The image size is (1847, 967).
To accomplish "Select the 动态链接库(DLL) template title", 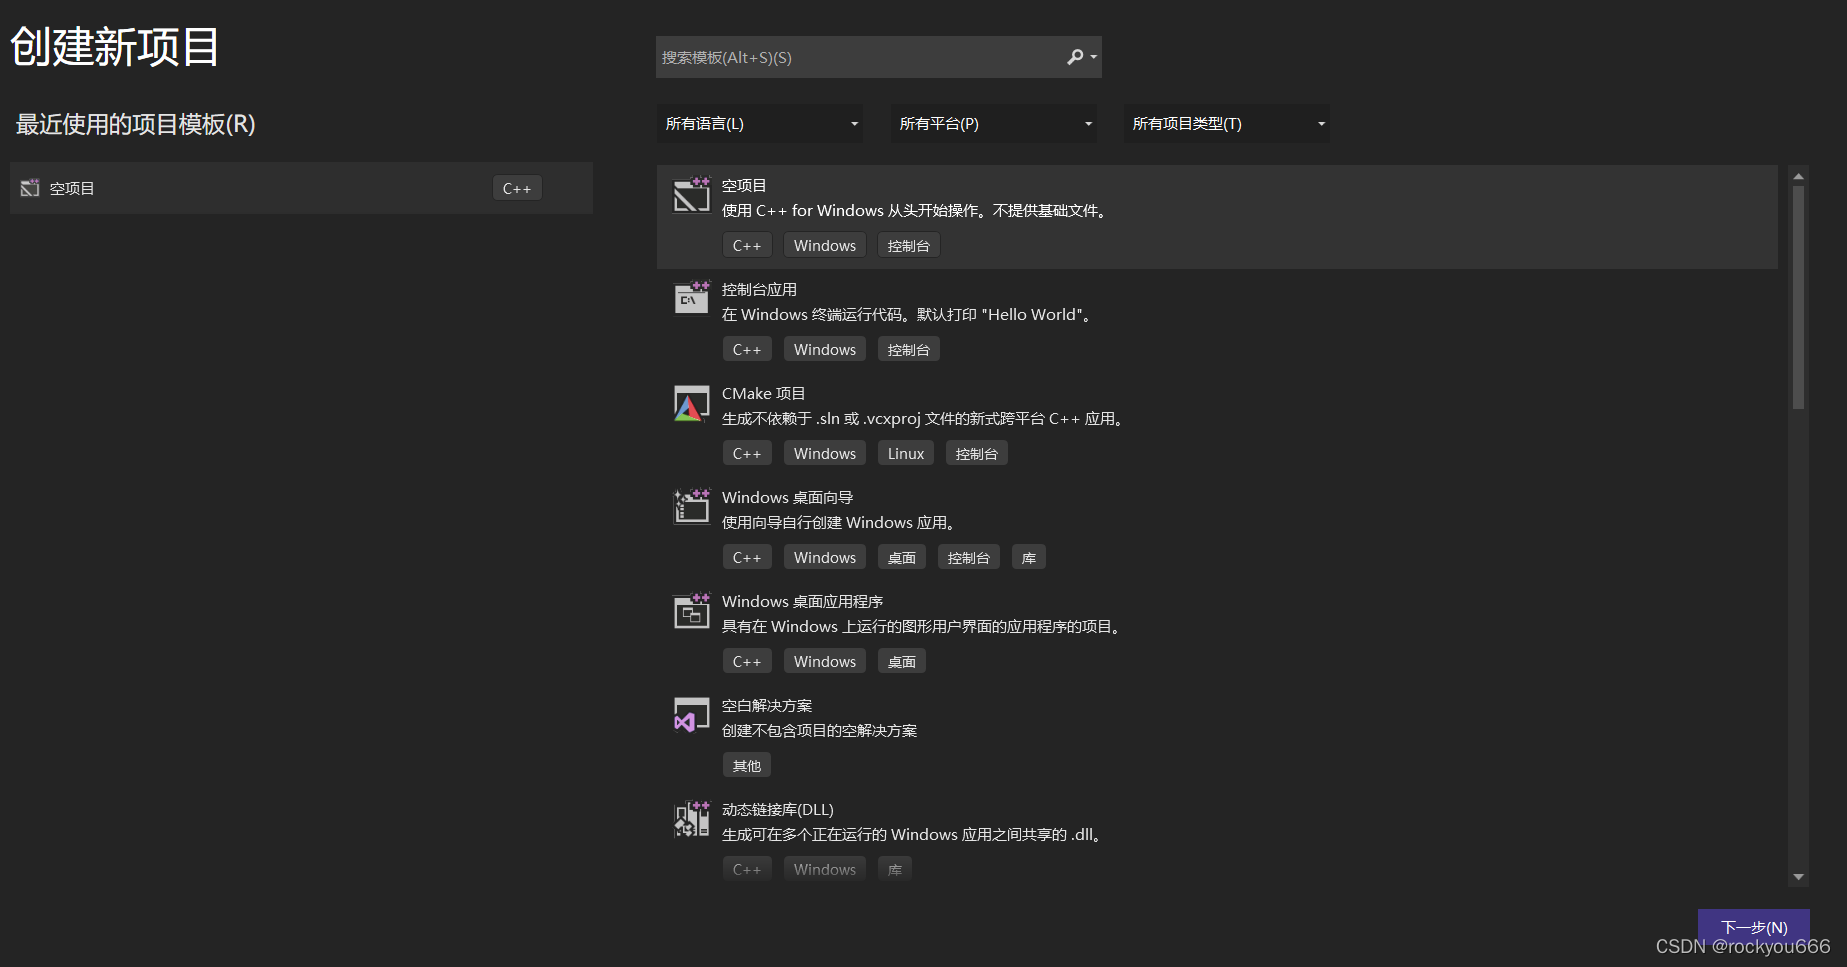I will [777, 809].
